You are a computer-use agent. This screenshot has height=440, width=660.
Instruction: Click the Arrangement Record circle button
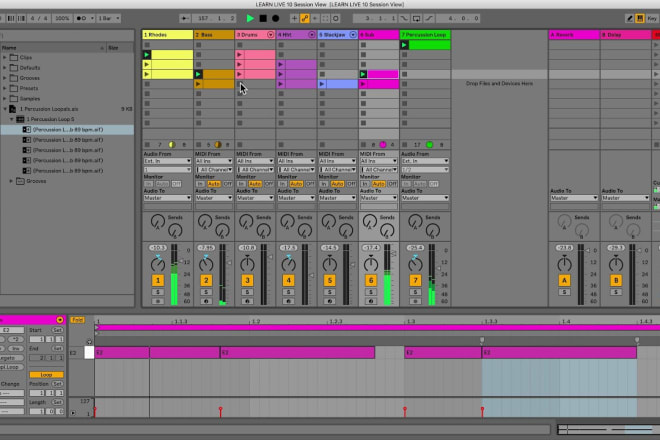tap(275, 19)
